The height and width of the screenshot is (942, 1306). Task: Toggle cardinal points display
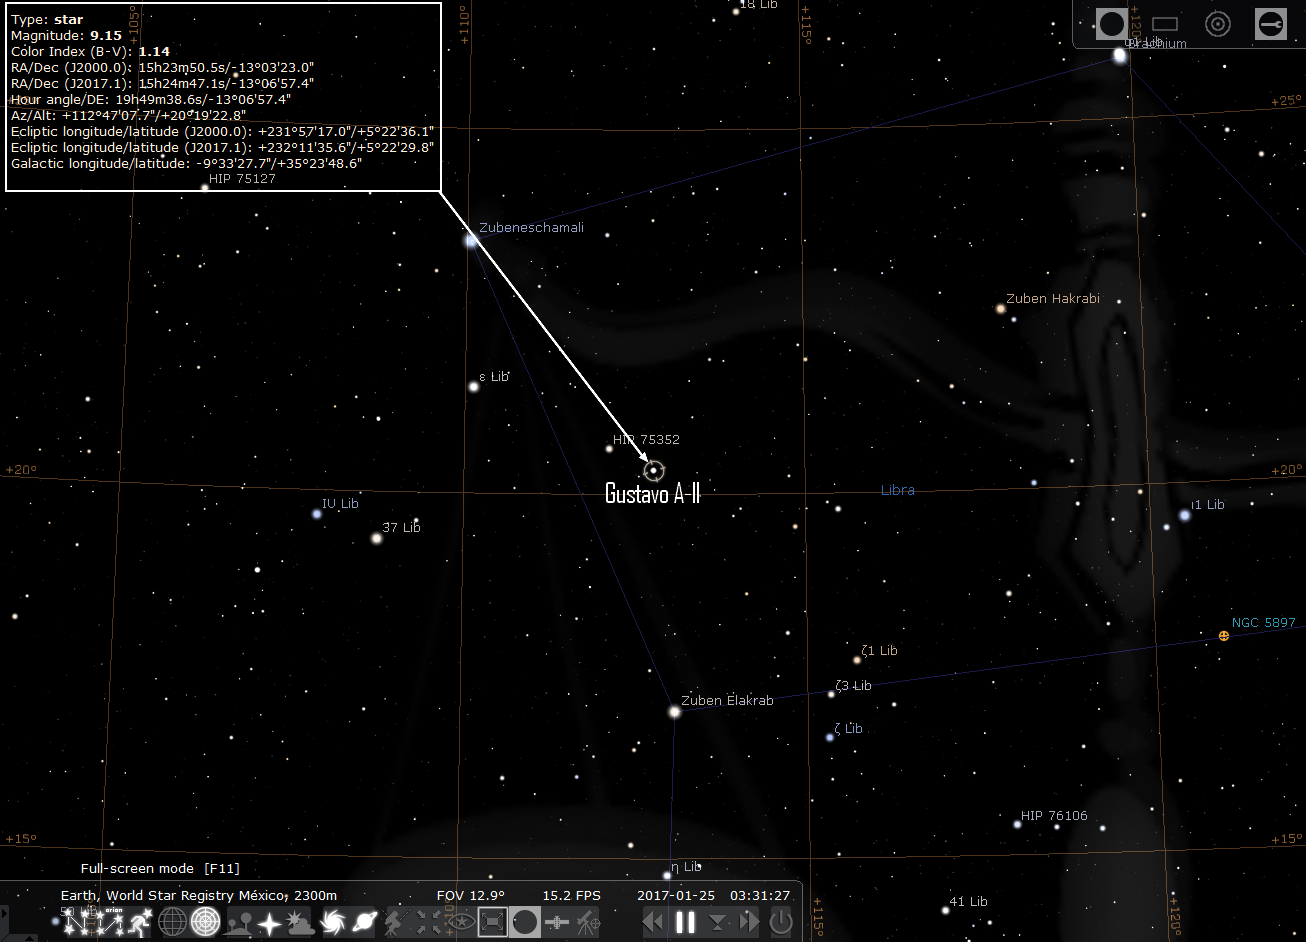(270, 922)
